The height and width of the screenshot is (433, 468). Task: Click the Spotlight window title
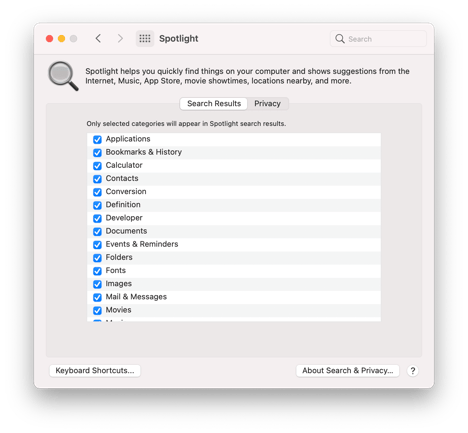pyautogui.click(x=179, y=39)
